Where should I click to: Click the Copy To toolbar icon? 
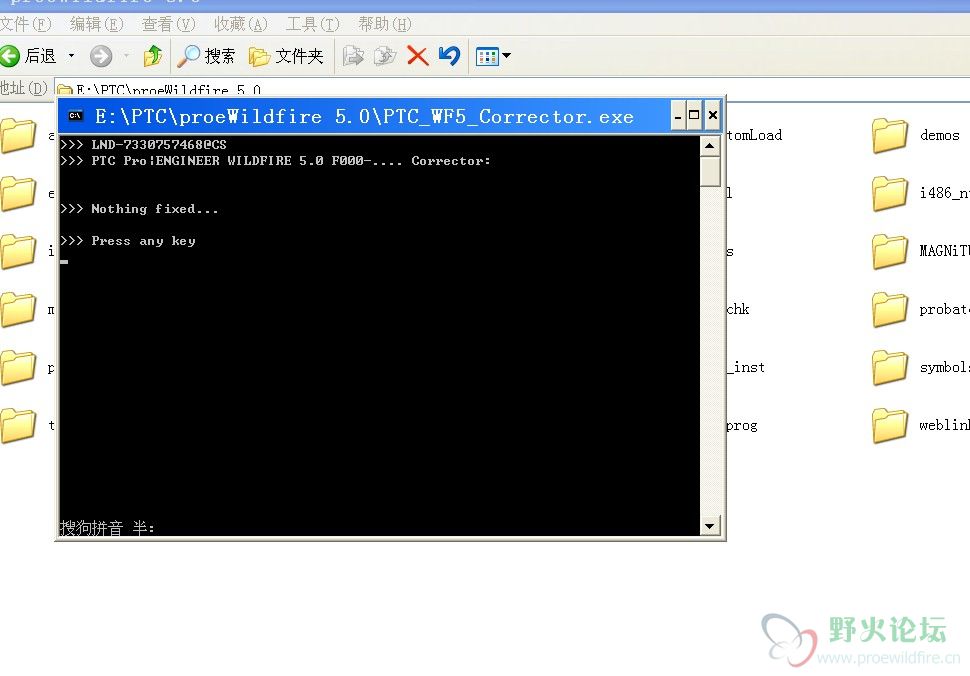385,56
